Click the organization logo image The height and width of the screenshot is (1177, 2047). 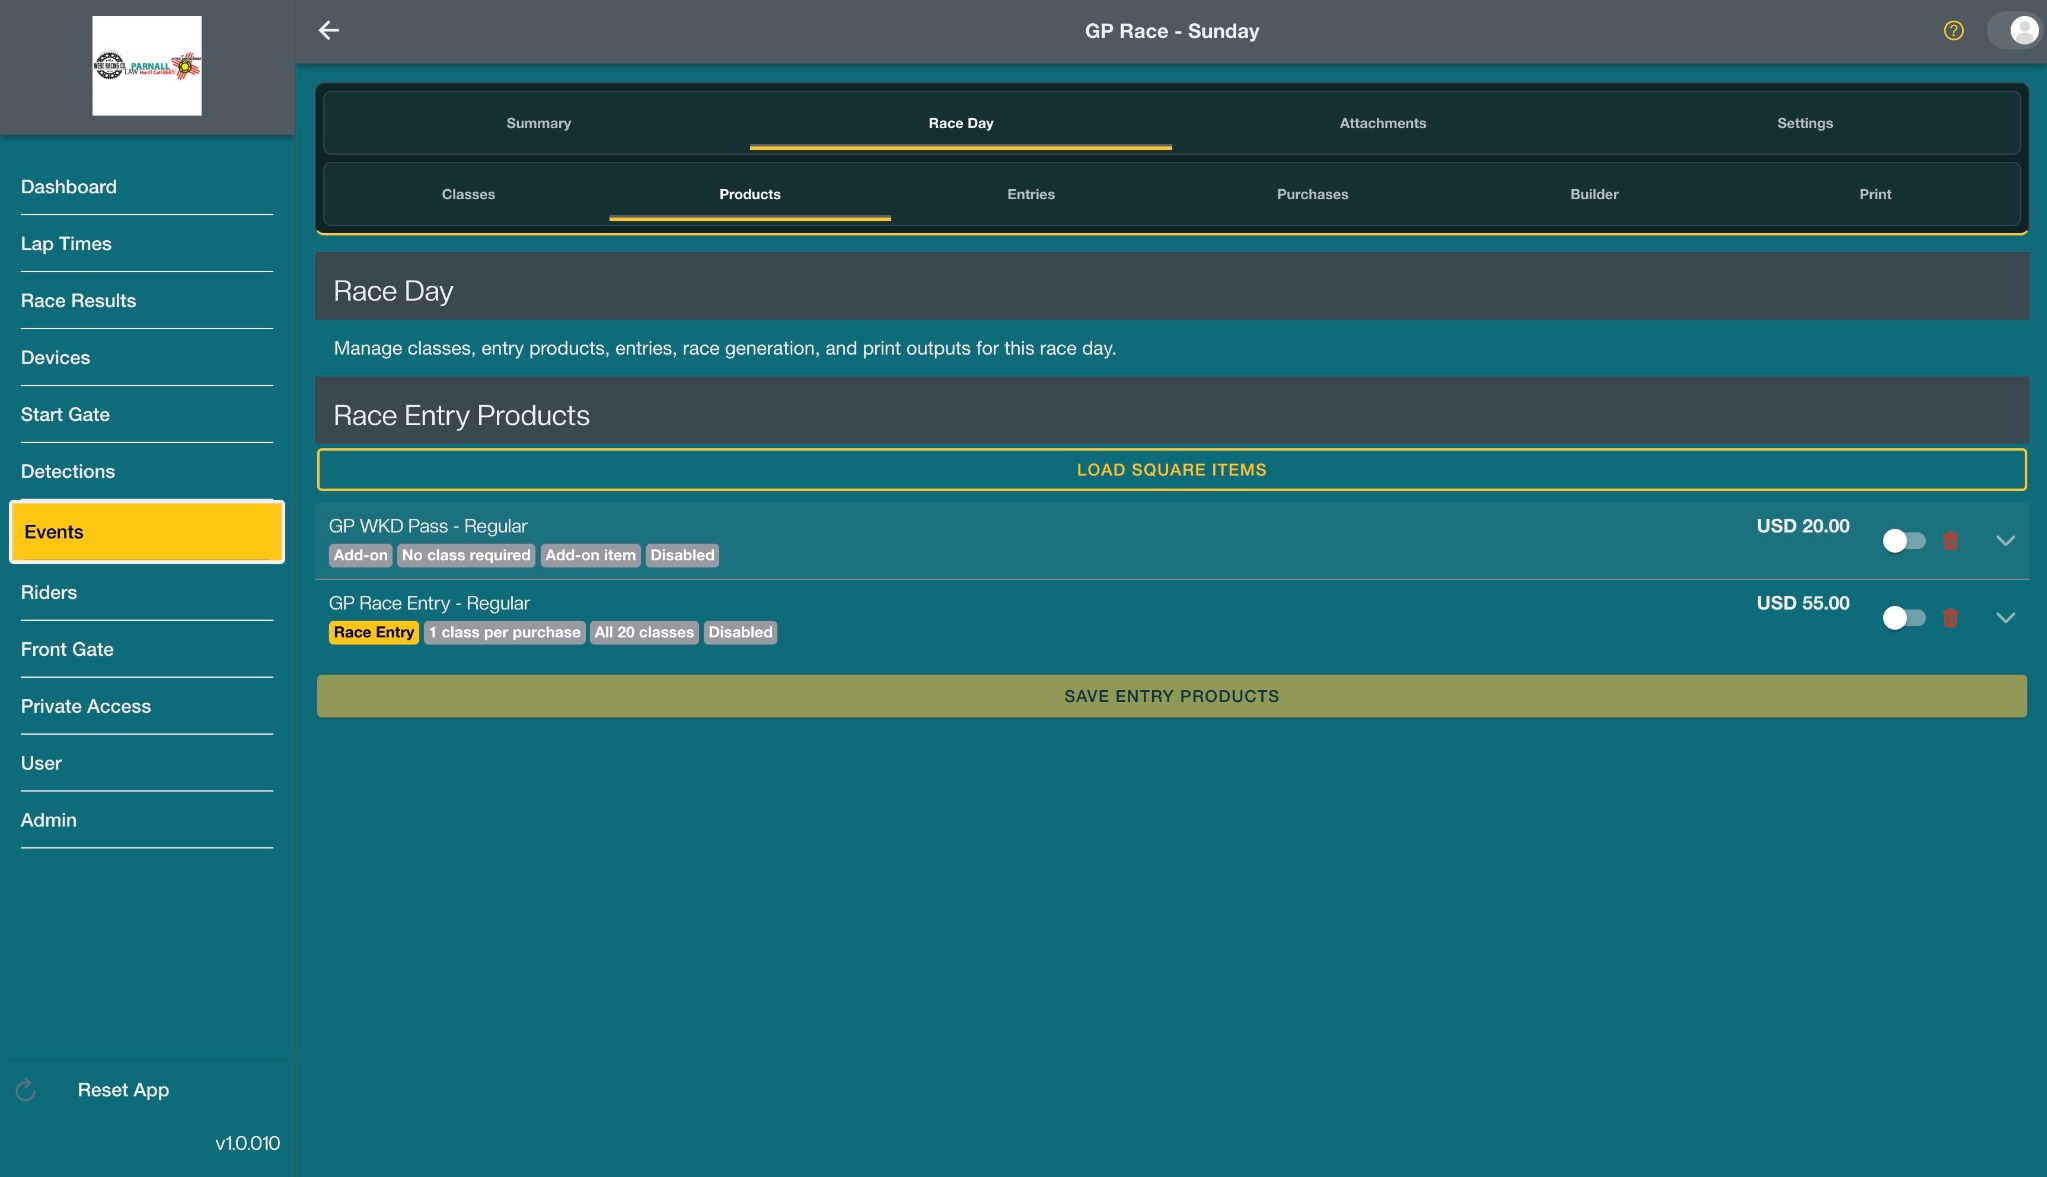pyautogui.click(x=147, y=66)
